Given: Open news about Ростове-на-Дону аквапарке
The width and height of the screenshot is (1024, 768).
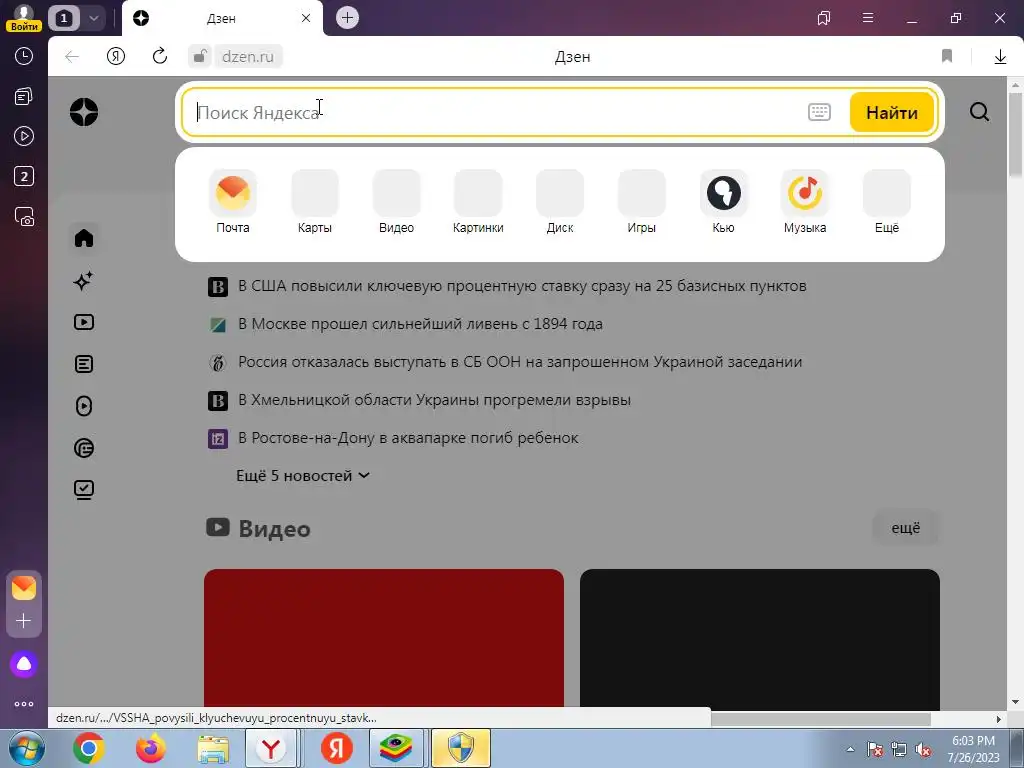Looking at the screenshot, I should [408, 437].
